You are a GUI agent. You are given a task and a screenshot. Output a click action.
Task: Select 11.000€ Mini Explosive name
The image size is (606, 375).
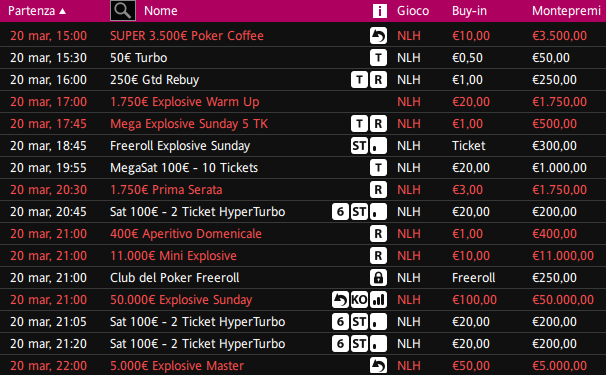click(174, 256)
